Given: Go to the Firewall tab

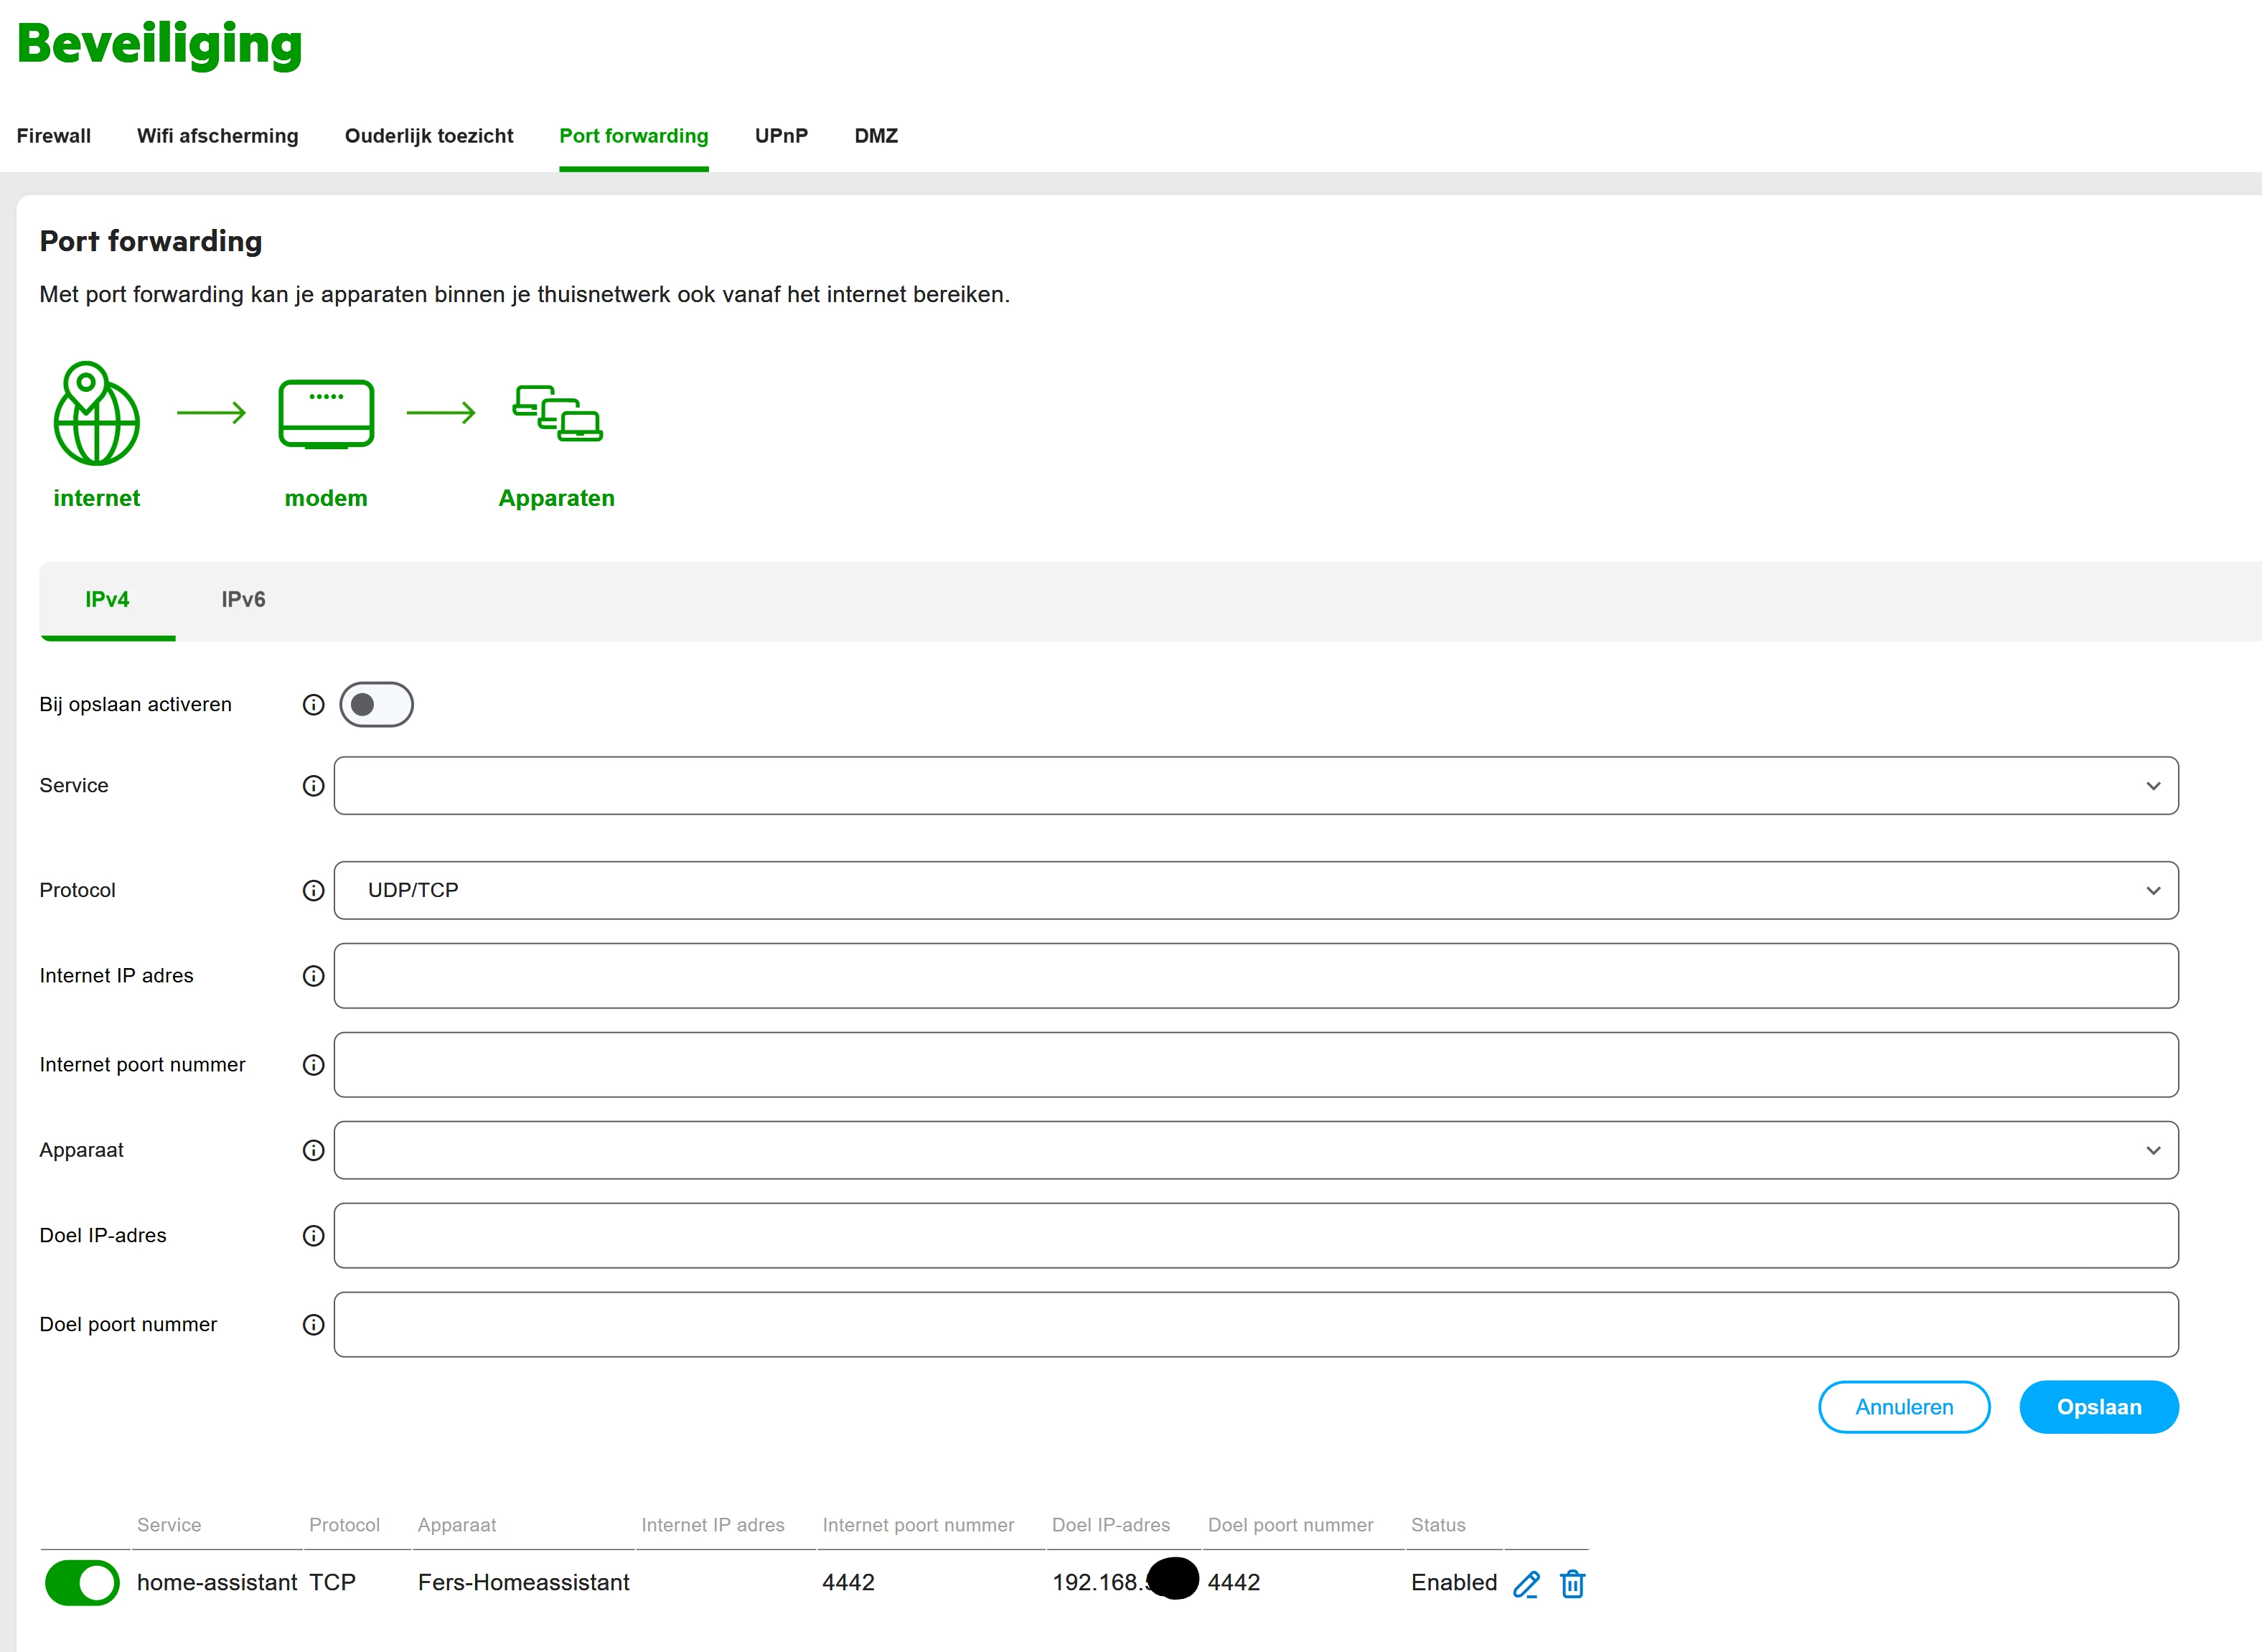Looking at the screenshot, I should (x=54, y=136).
